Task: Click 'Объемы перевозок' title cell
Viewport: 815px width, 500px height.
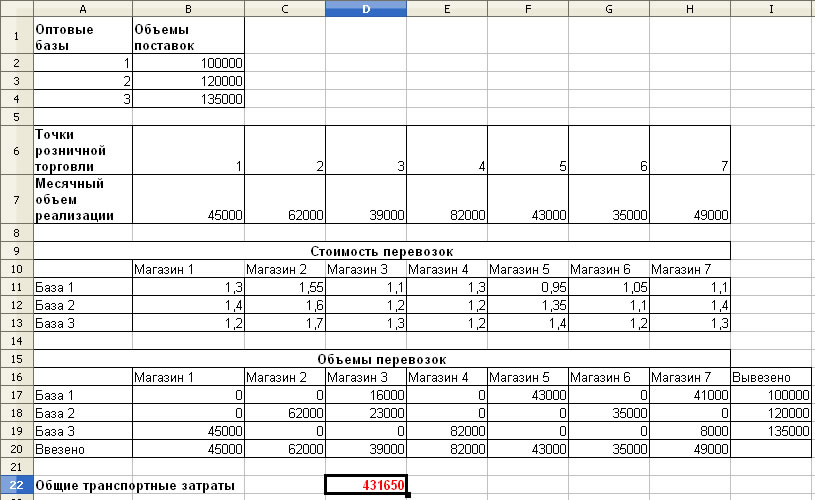Action: pyautogui.click(x=382, y=359)
